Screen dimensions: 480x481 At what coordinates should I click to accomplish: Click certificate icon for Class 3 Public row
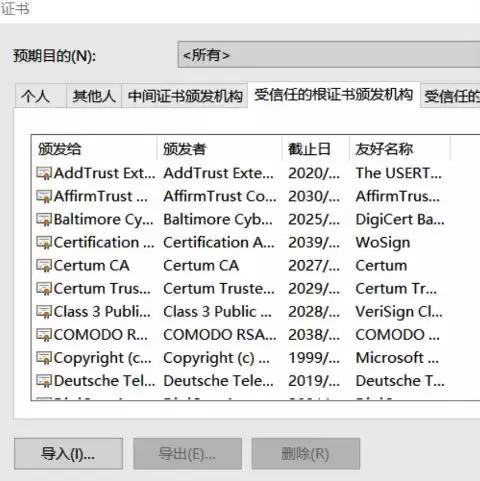(44, 311)
